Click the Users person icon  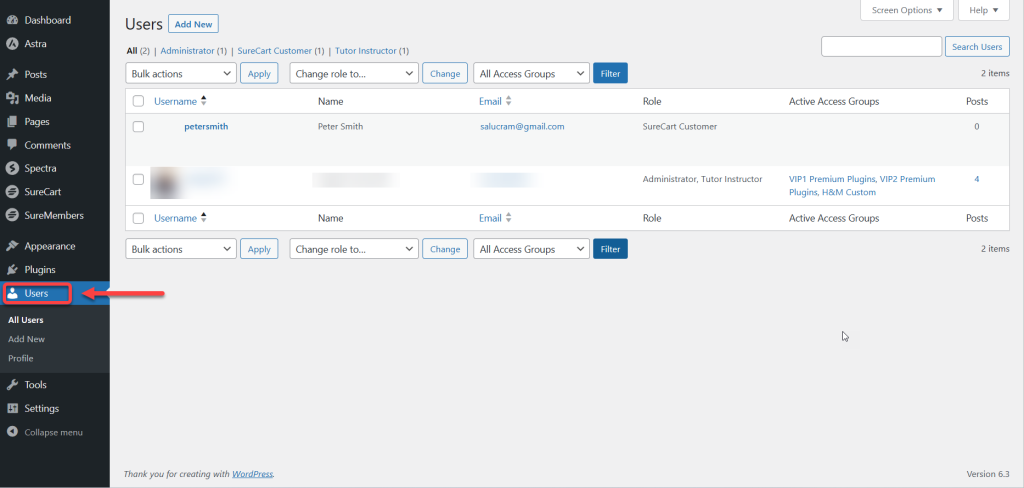coord(12,293)
